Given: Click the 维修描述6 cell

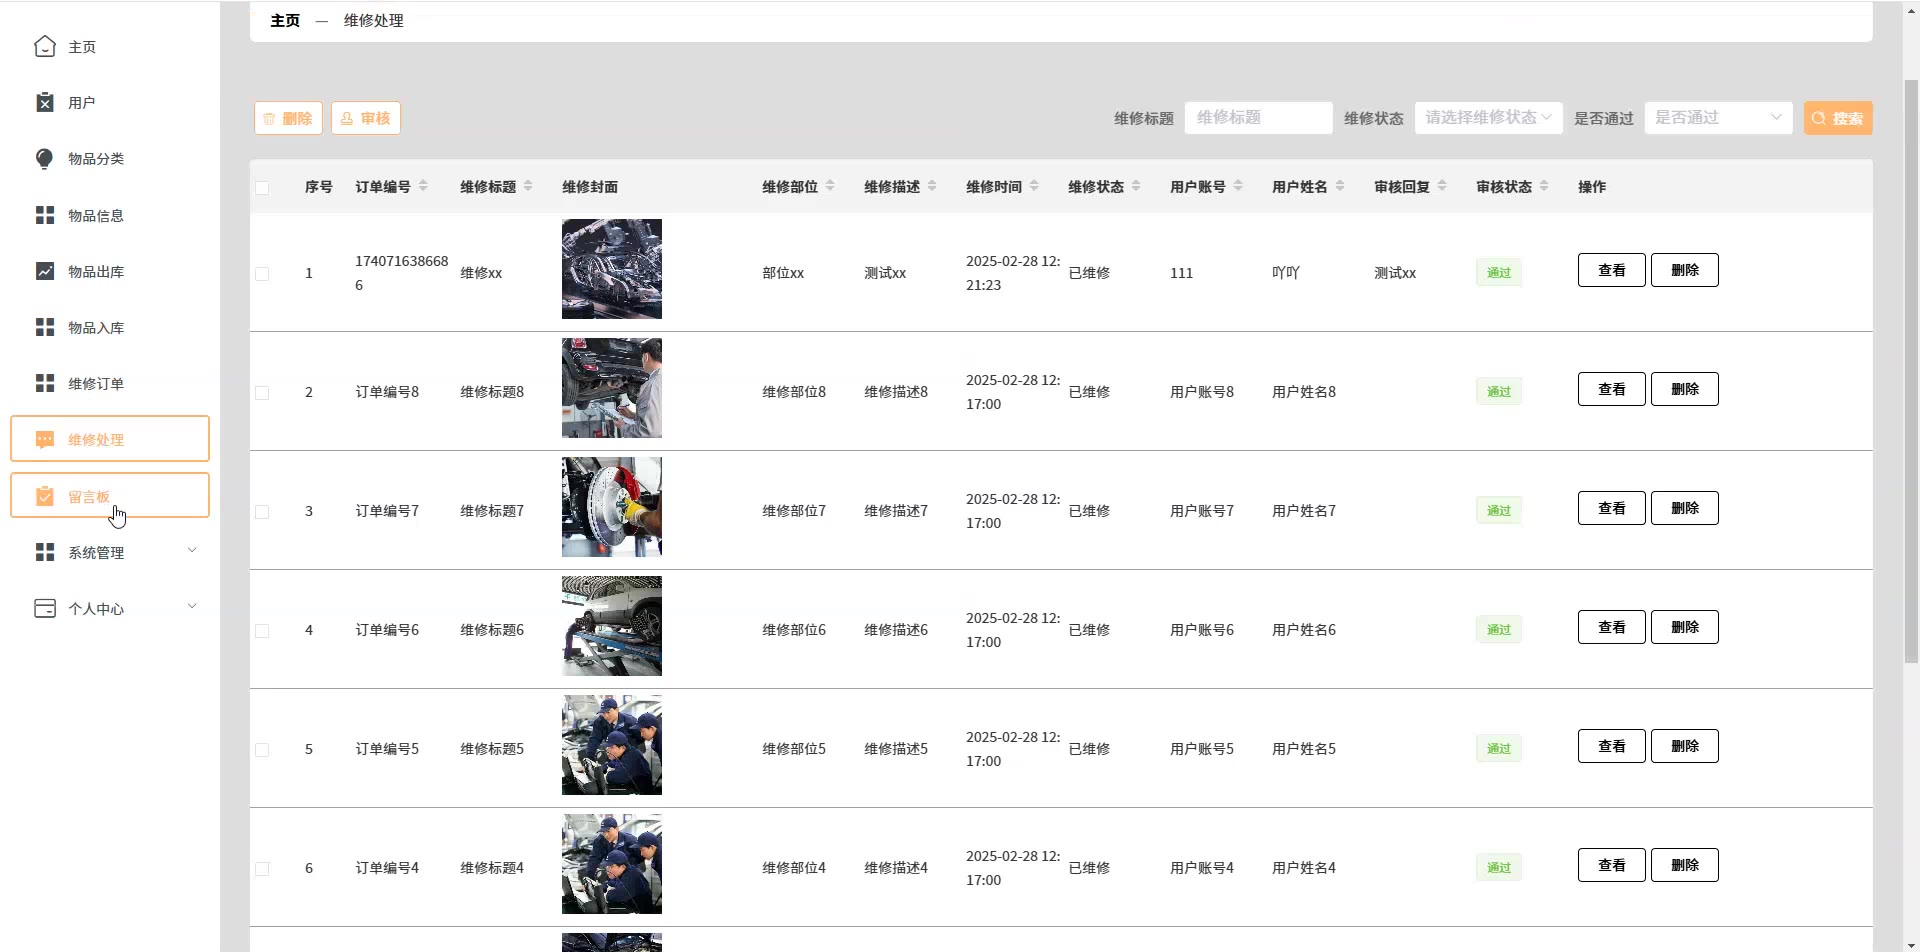Looking at the screenshot, I should point(896,630).
